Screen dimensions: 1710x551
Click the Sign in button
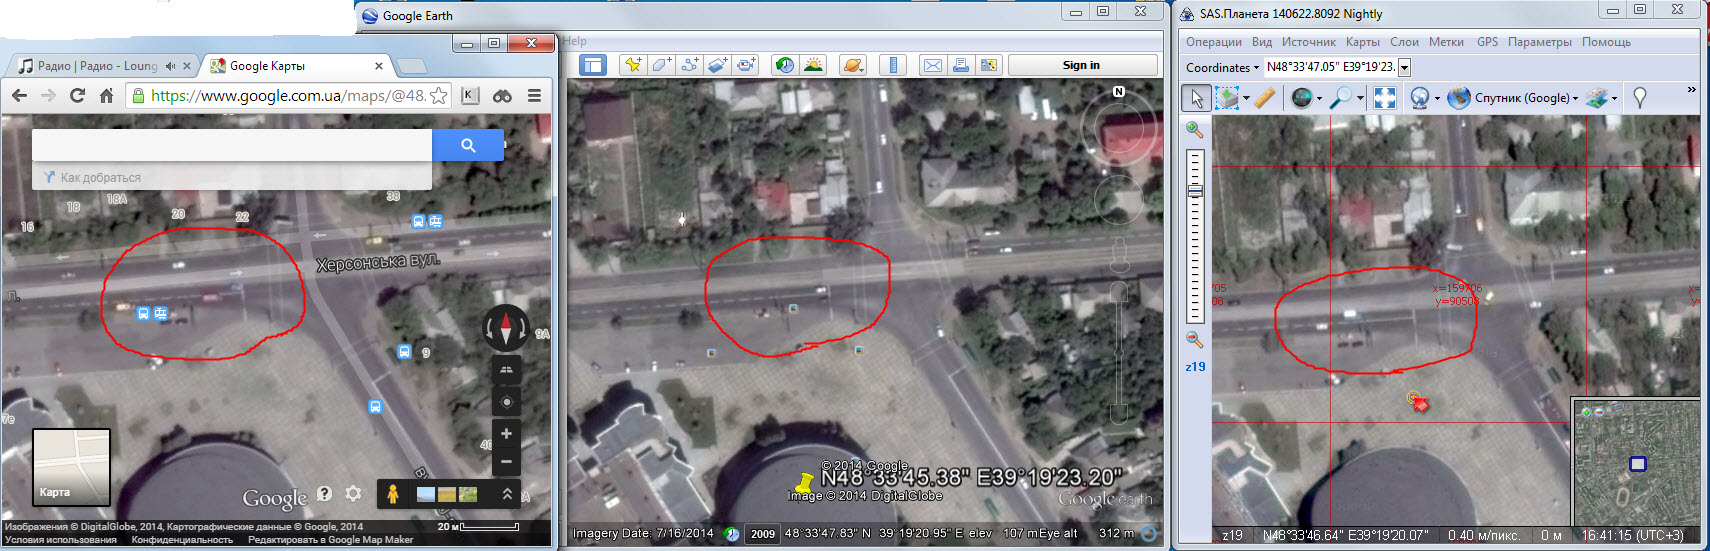(1081, 65)
